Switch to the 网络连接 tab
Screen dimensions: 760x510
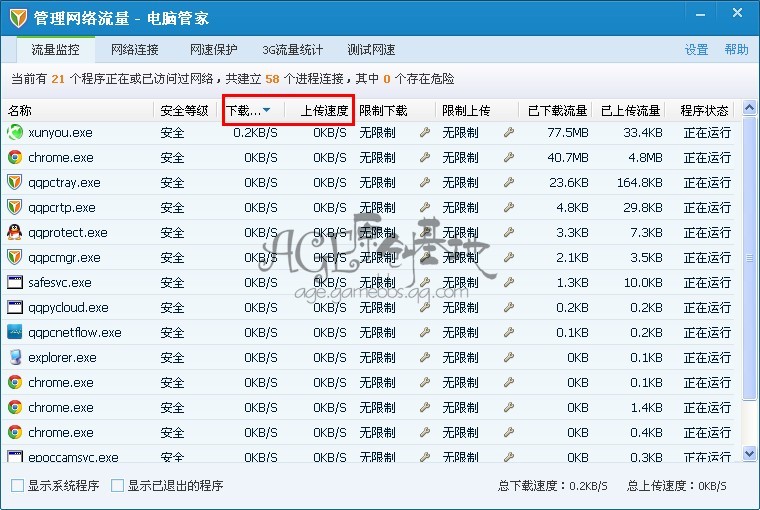point(135,49)
